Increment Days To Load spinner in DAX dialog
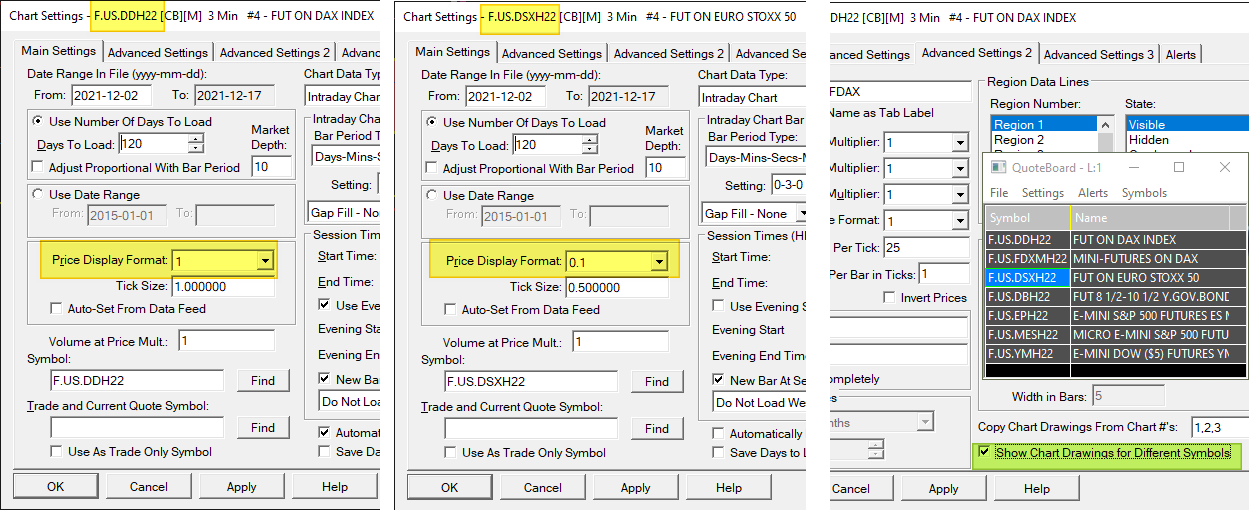This screenshot has width=1250, height=510. point(196,140)
